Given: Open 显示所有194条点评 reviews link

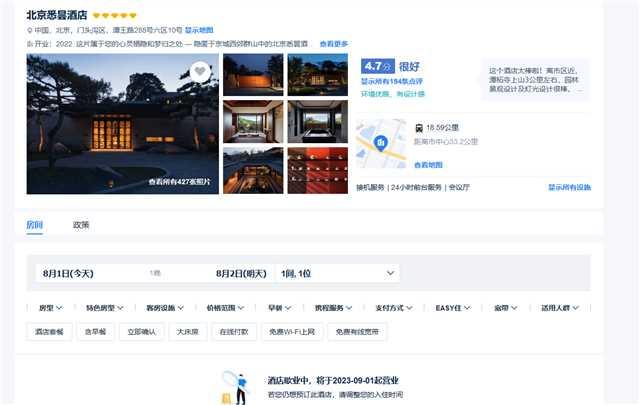Looking at the screenshot, I should pos(392,82).
